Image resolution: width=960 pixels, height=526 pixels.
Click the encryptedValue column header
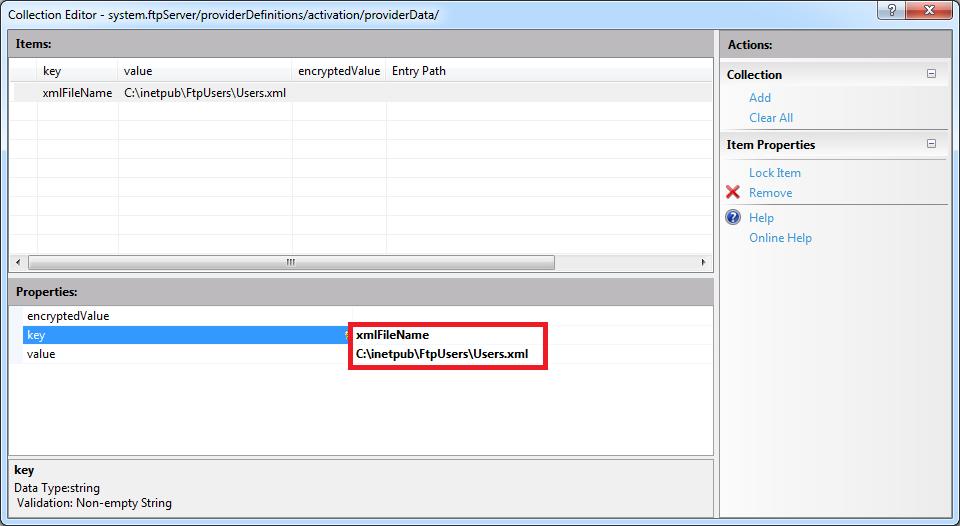tap(339, 71)
